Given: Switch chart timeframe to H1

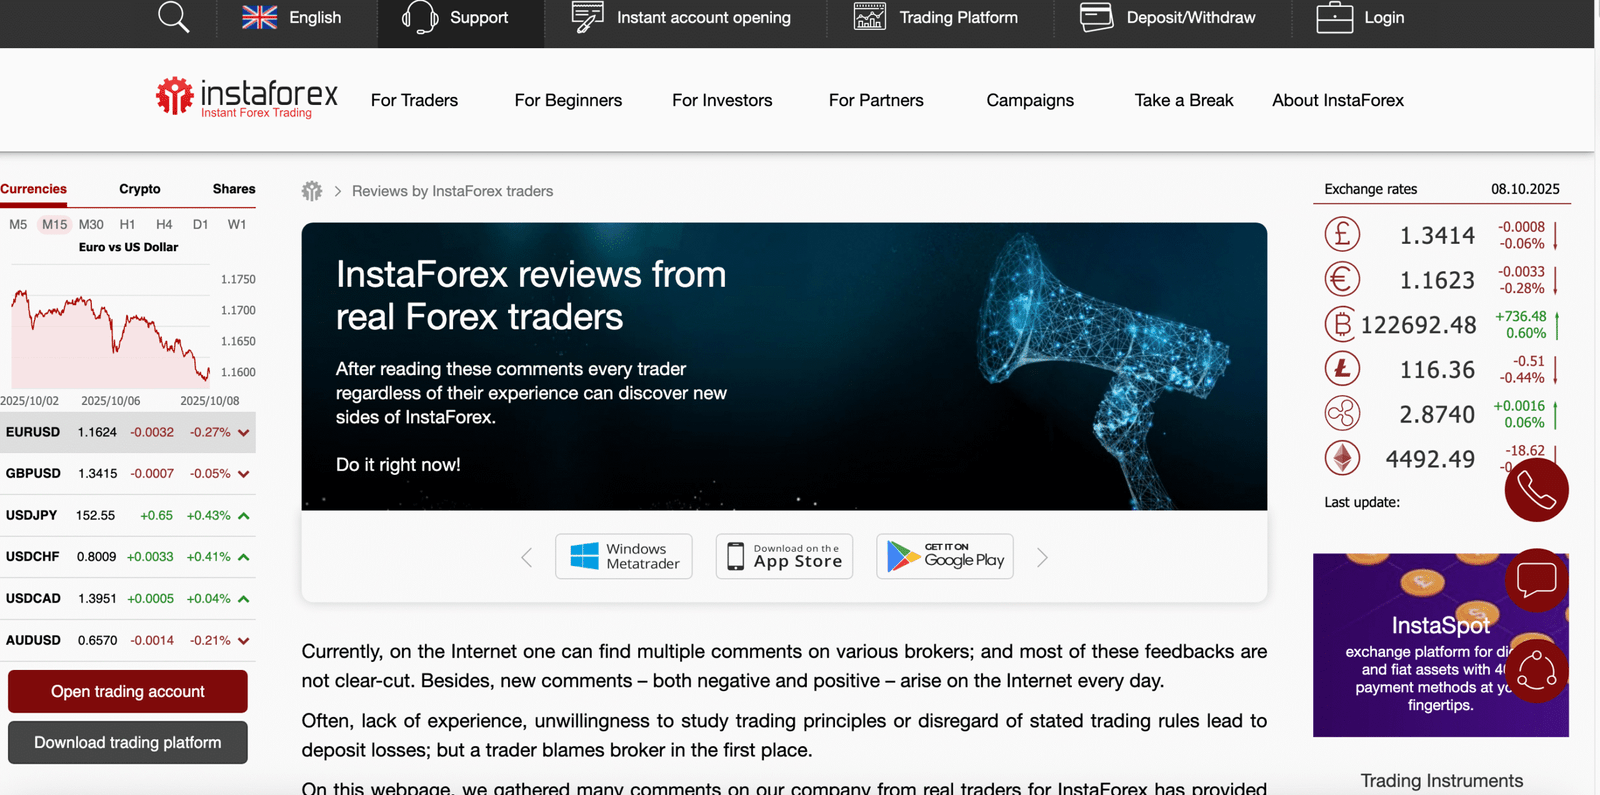Looking at the screenshot, I should (127, 224).
